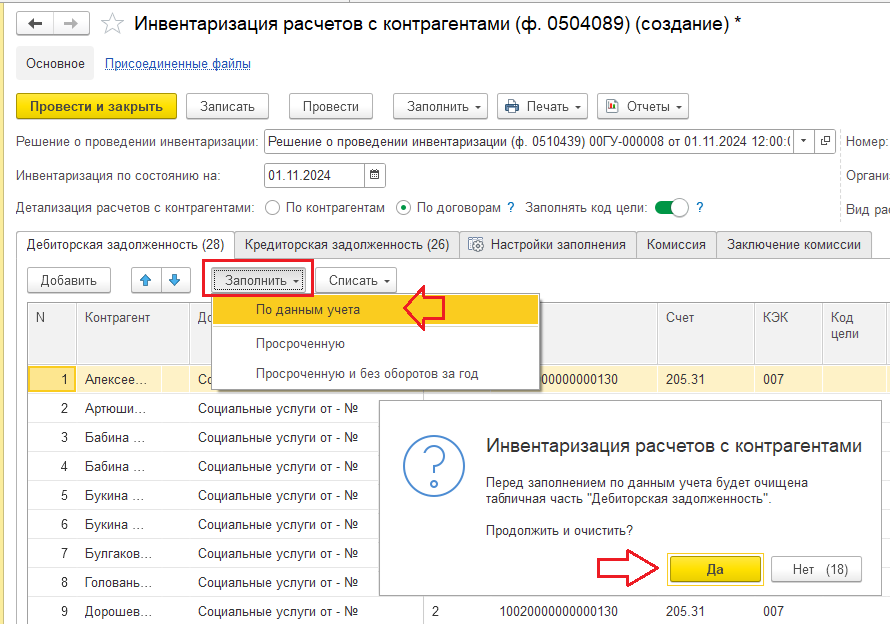Open the table Заполнить dropdown
This screenshot has height=624, width=890.
(258, 280)
